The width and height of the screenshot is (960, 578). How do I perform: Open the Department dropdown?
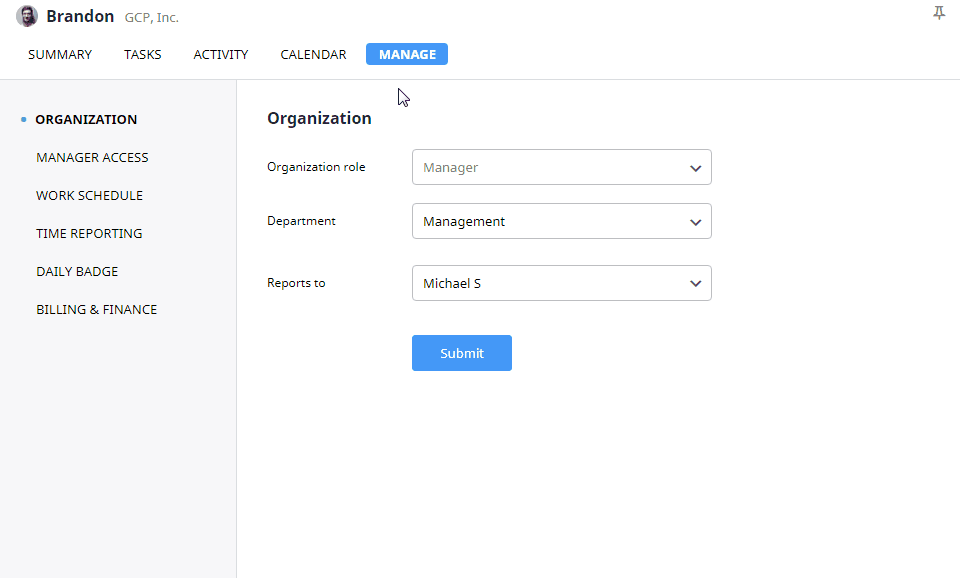561,222
